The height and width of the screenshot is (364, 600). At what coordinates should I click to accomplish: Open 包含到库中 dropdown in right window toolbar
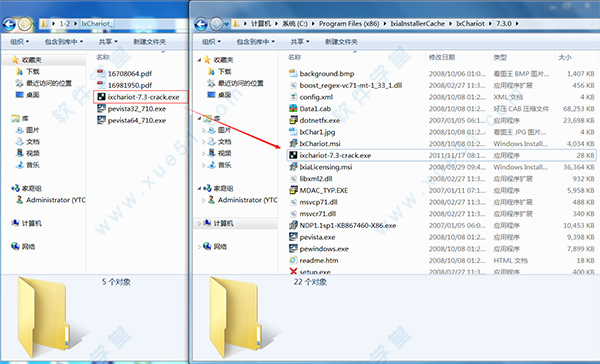255,41
